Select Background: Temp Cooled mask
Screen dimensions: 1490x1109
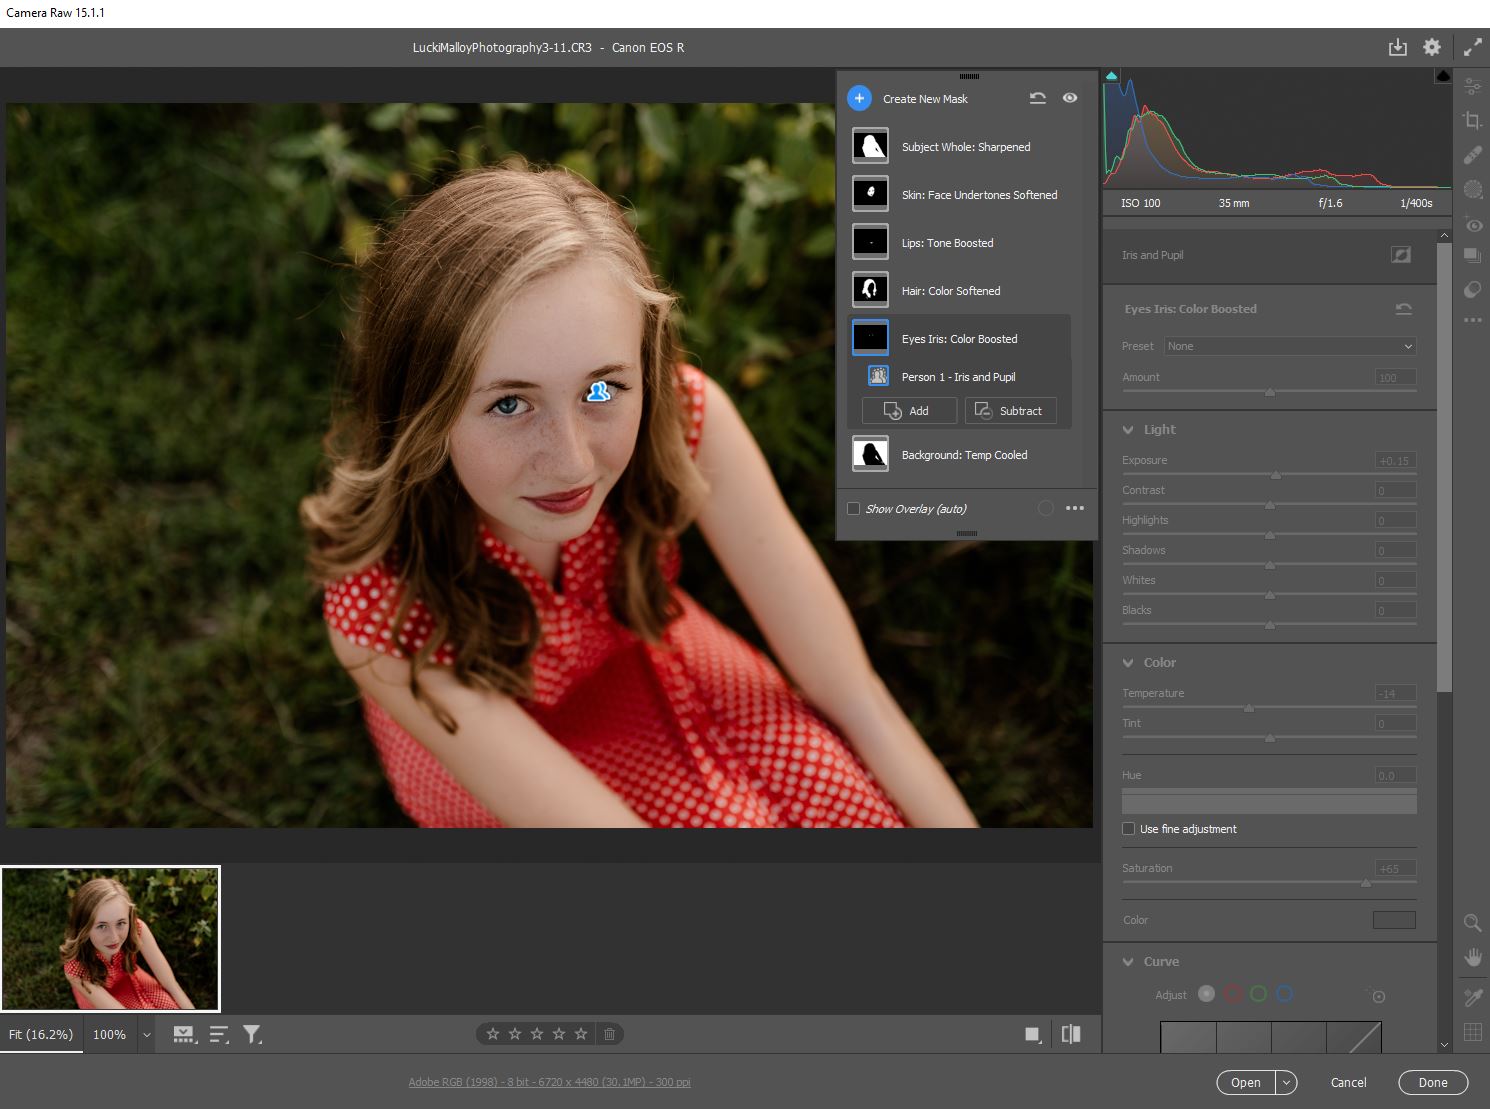(x=964, y=455)
